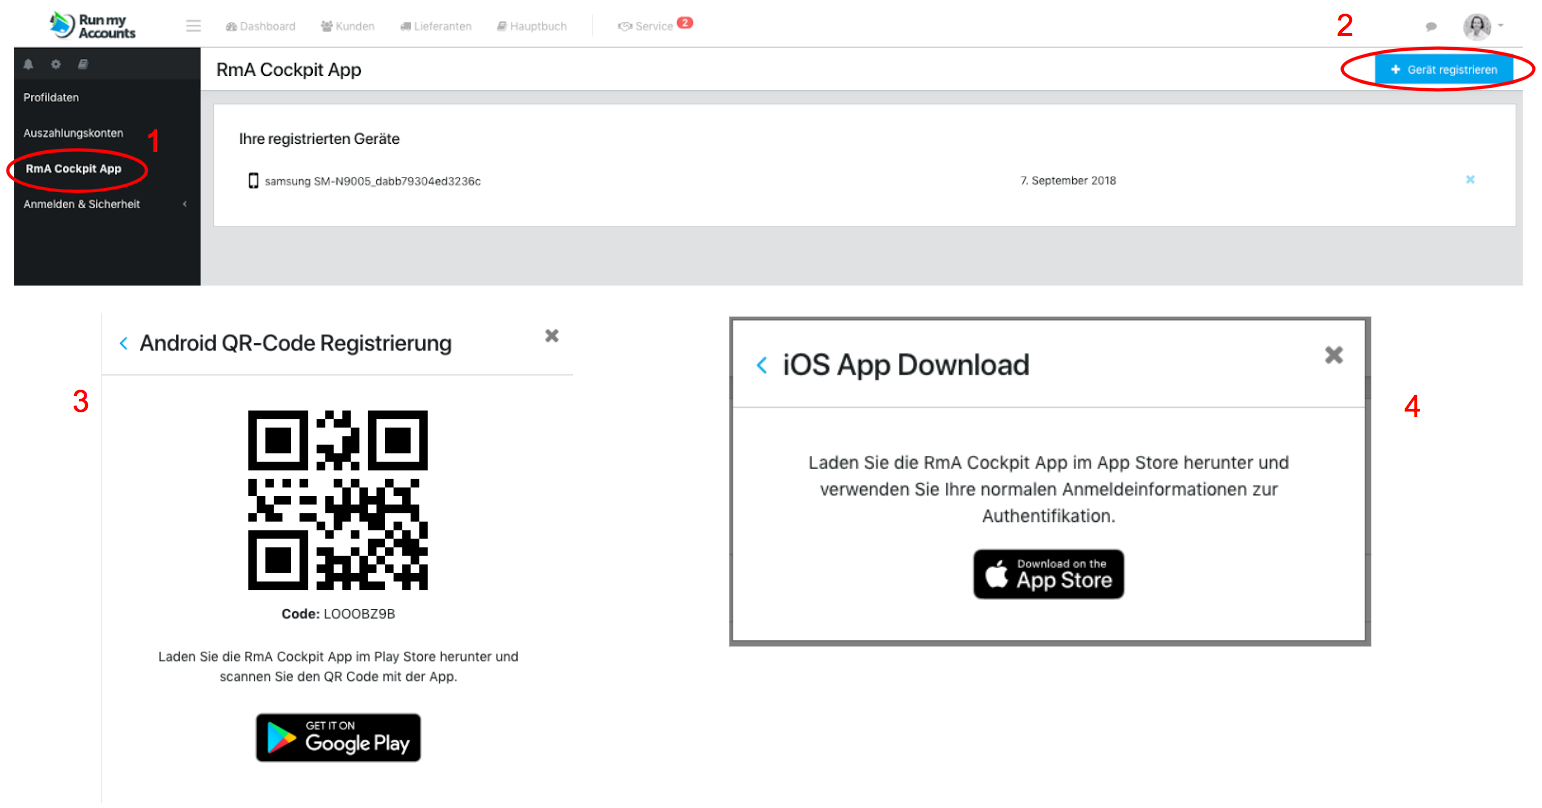Click the Android registration QR code
Screen dimensions: 1542x808
pyautogui.click(x=338, y=500)
